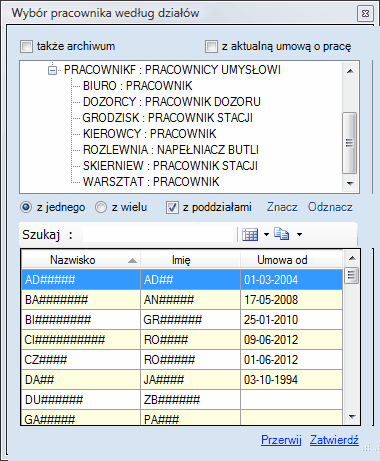Click the table grid view icon
380x461 pixels.
[x=250, y=235]
